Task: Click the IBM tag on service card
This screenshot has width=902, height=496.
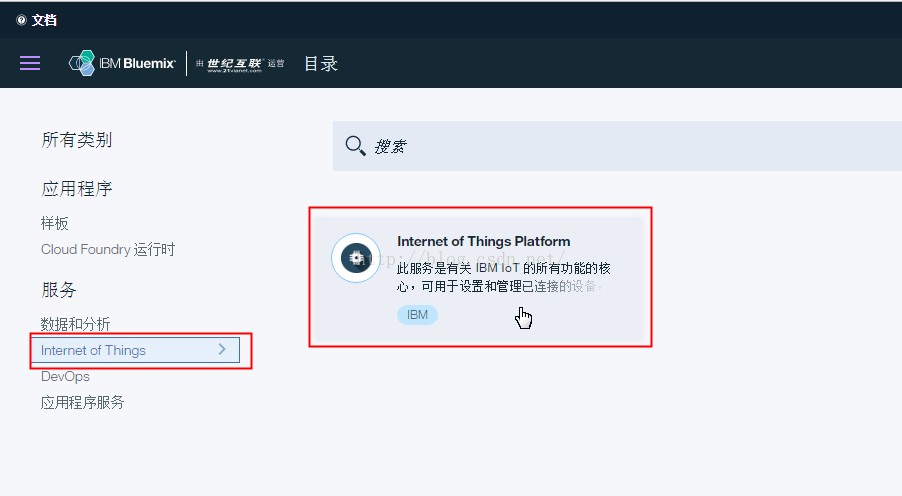Action: point(417,314)
